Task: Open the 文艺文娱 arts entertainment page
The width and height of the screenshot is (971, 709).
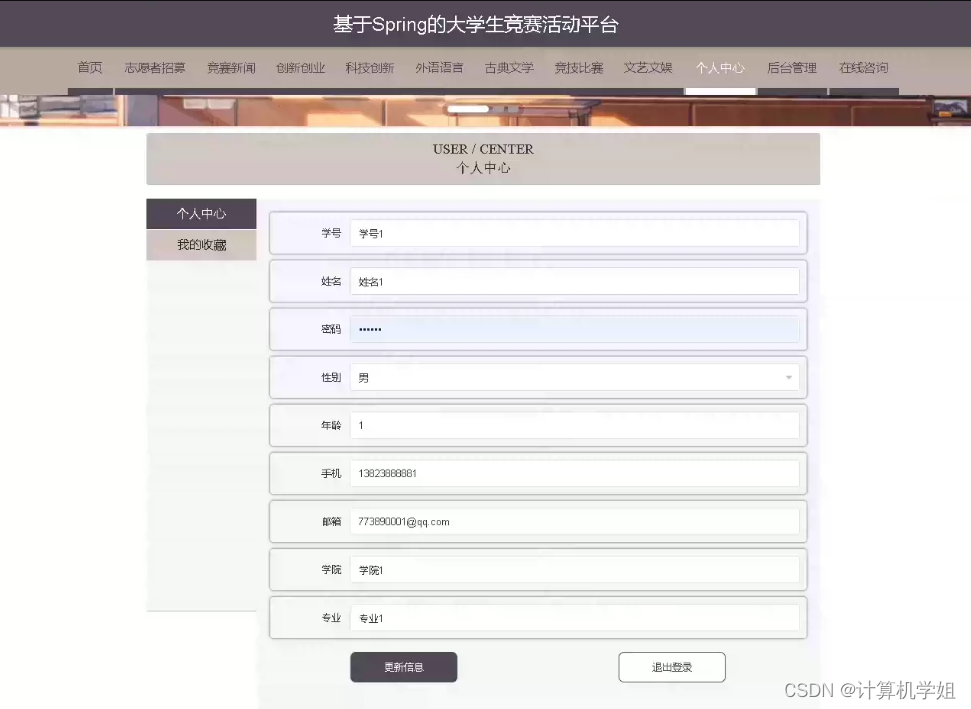Action: [648, 68]
